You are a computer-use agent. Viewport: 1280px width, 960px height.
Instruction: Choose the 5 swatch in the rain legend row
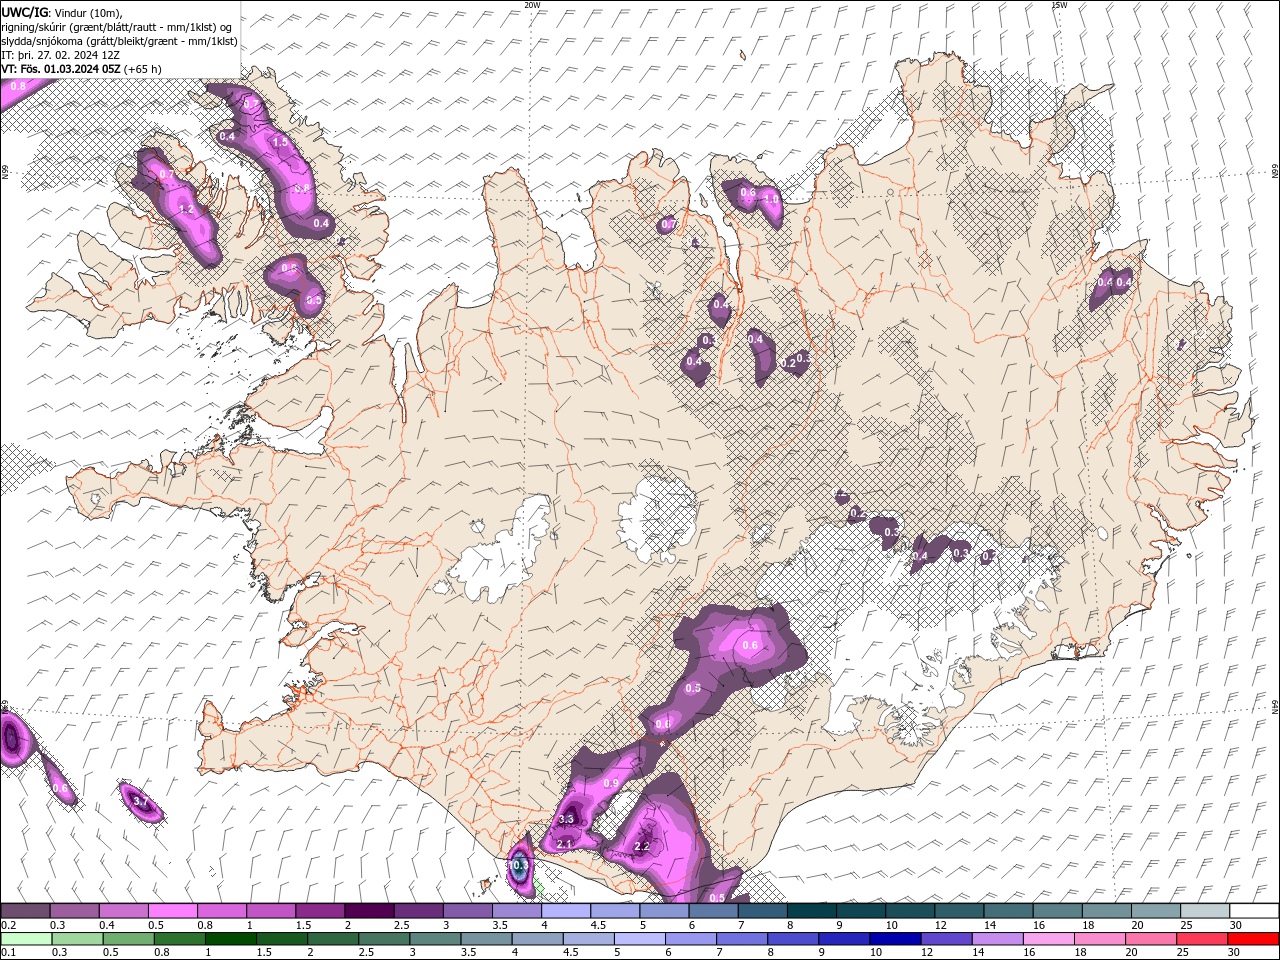(638, 939)
